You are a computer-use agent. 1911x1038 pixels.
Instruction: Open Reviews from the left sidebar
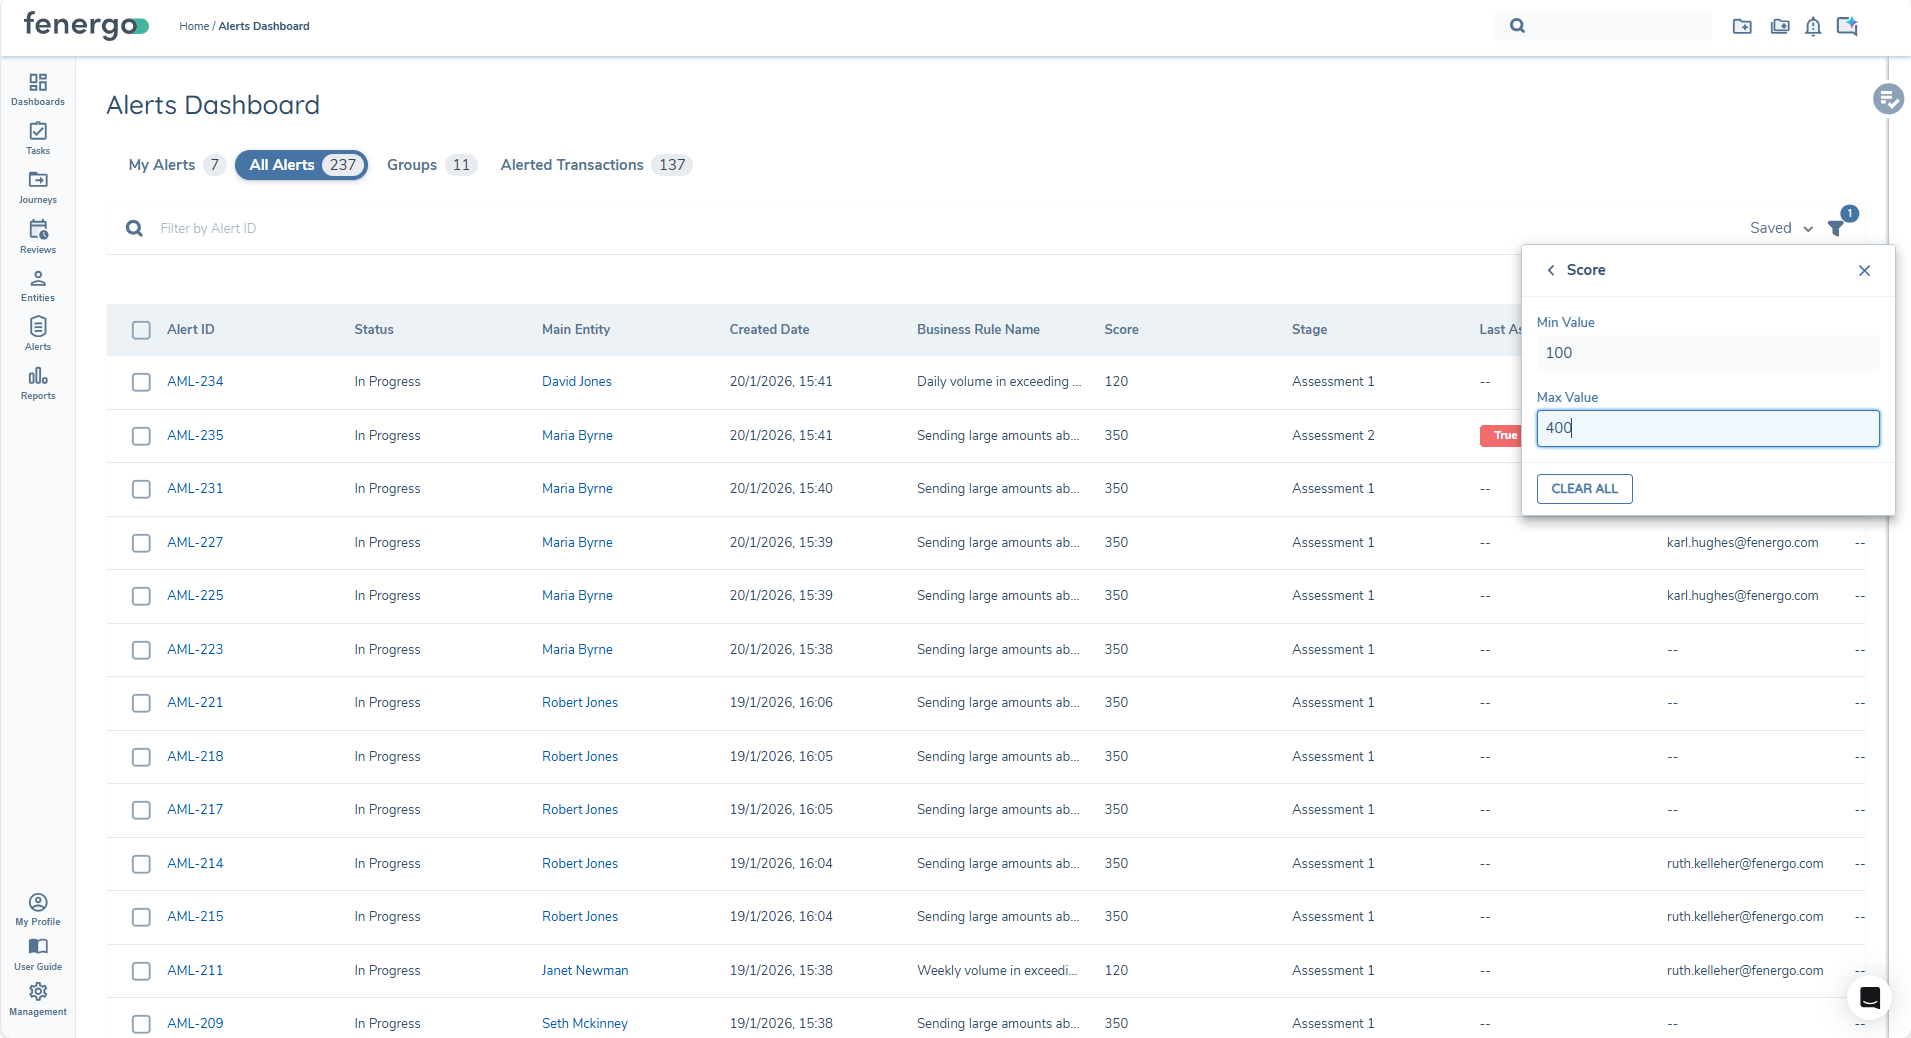click(37, 235)
